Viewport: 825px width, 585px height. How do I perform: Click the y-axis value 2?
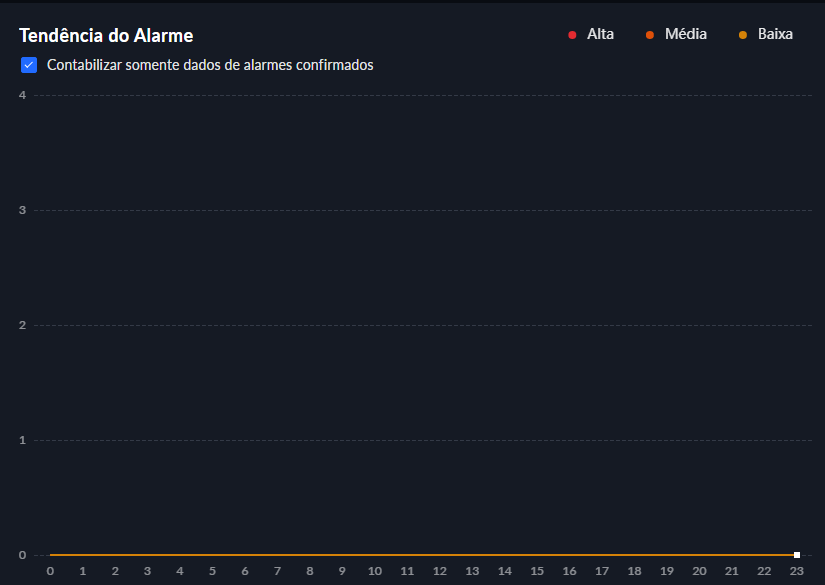click(22, 325)
